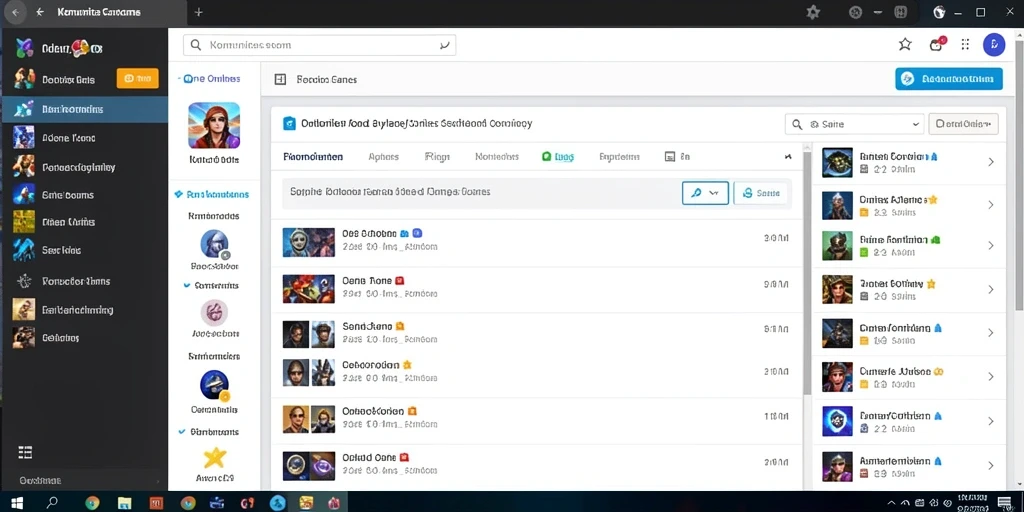
Task: Switch to the "Nontechrs" tab
Action: click(x=497, y=157)
